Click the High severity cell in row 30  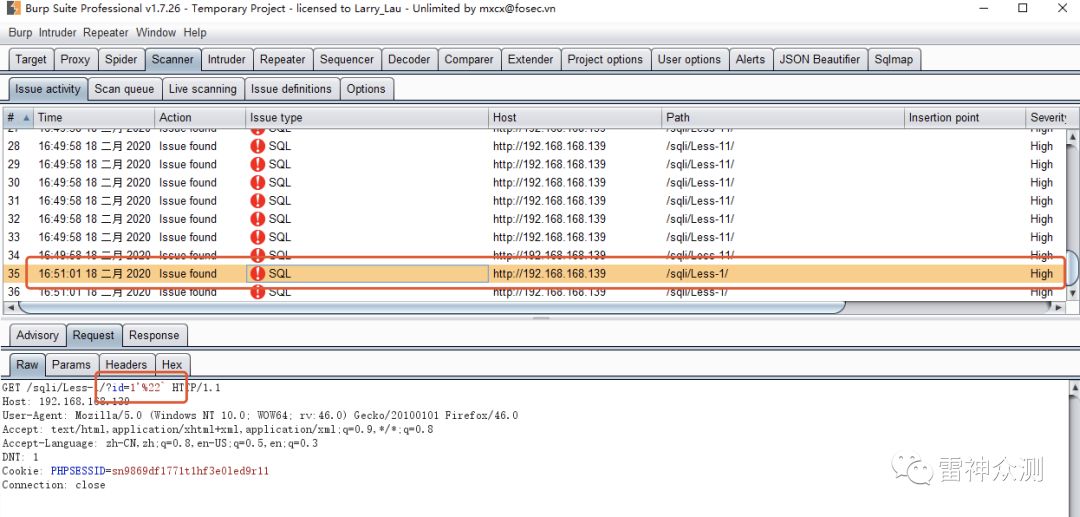[x=1041, y=182]
